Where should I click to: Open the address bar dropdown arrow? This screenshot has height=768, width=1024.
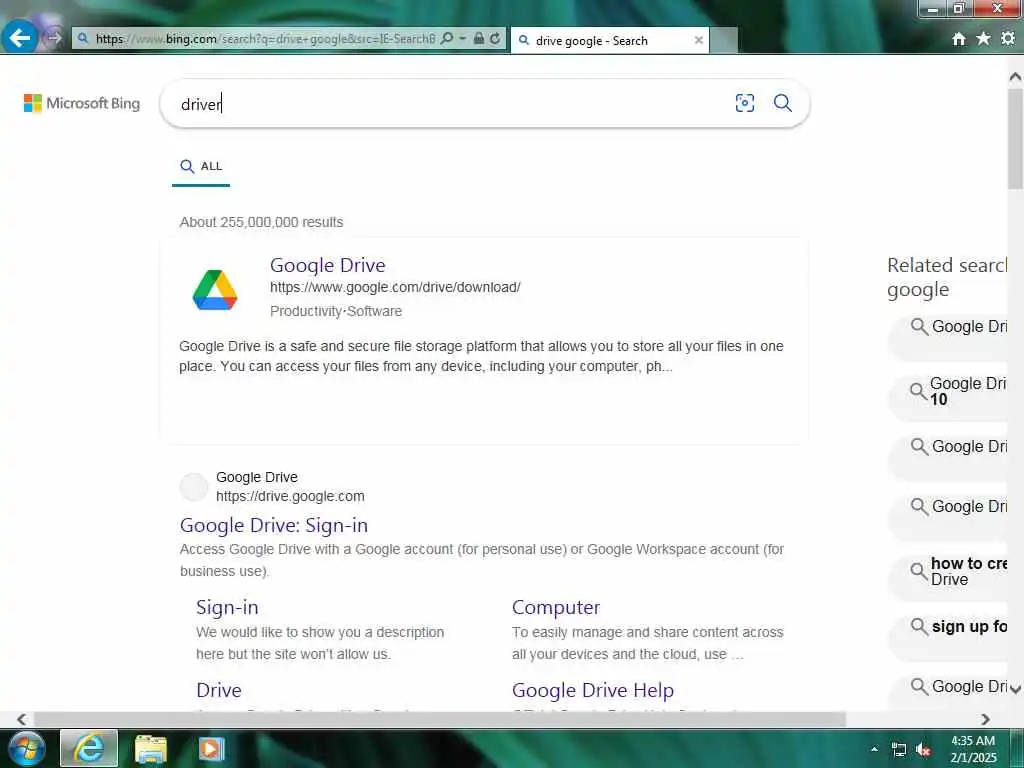tap(463, 39)
